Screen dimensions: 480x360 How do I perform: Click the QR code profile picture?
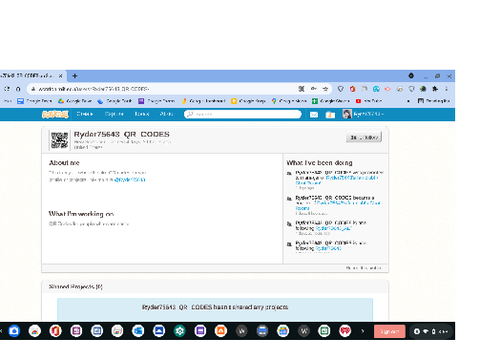pos(59,140)
